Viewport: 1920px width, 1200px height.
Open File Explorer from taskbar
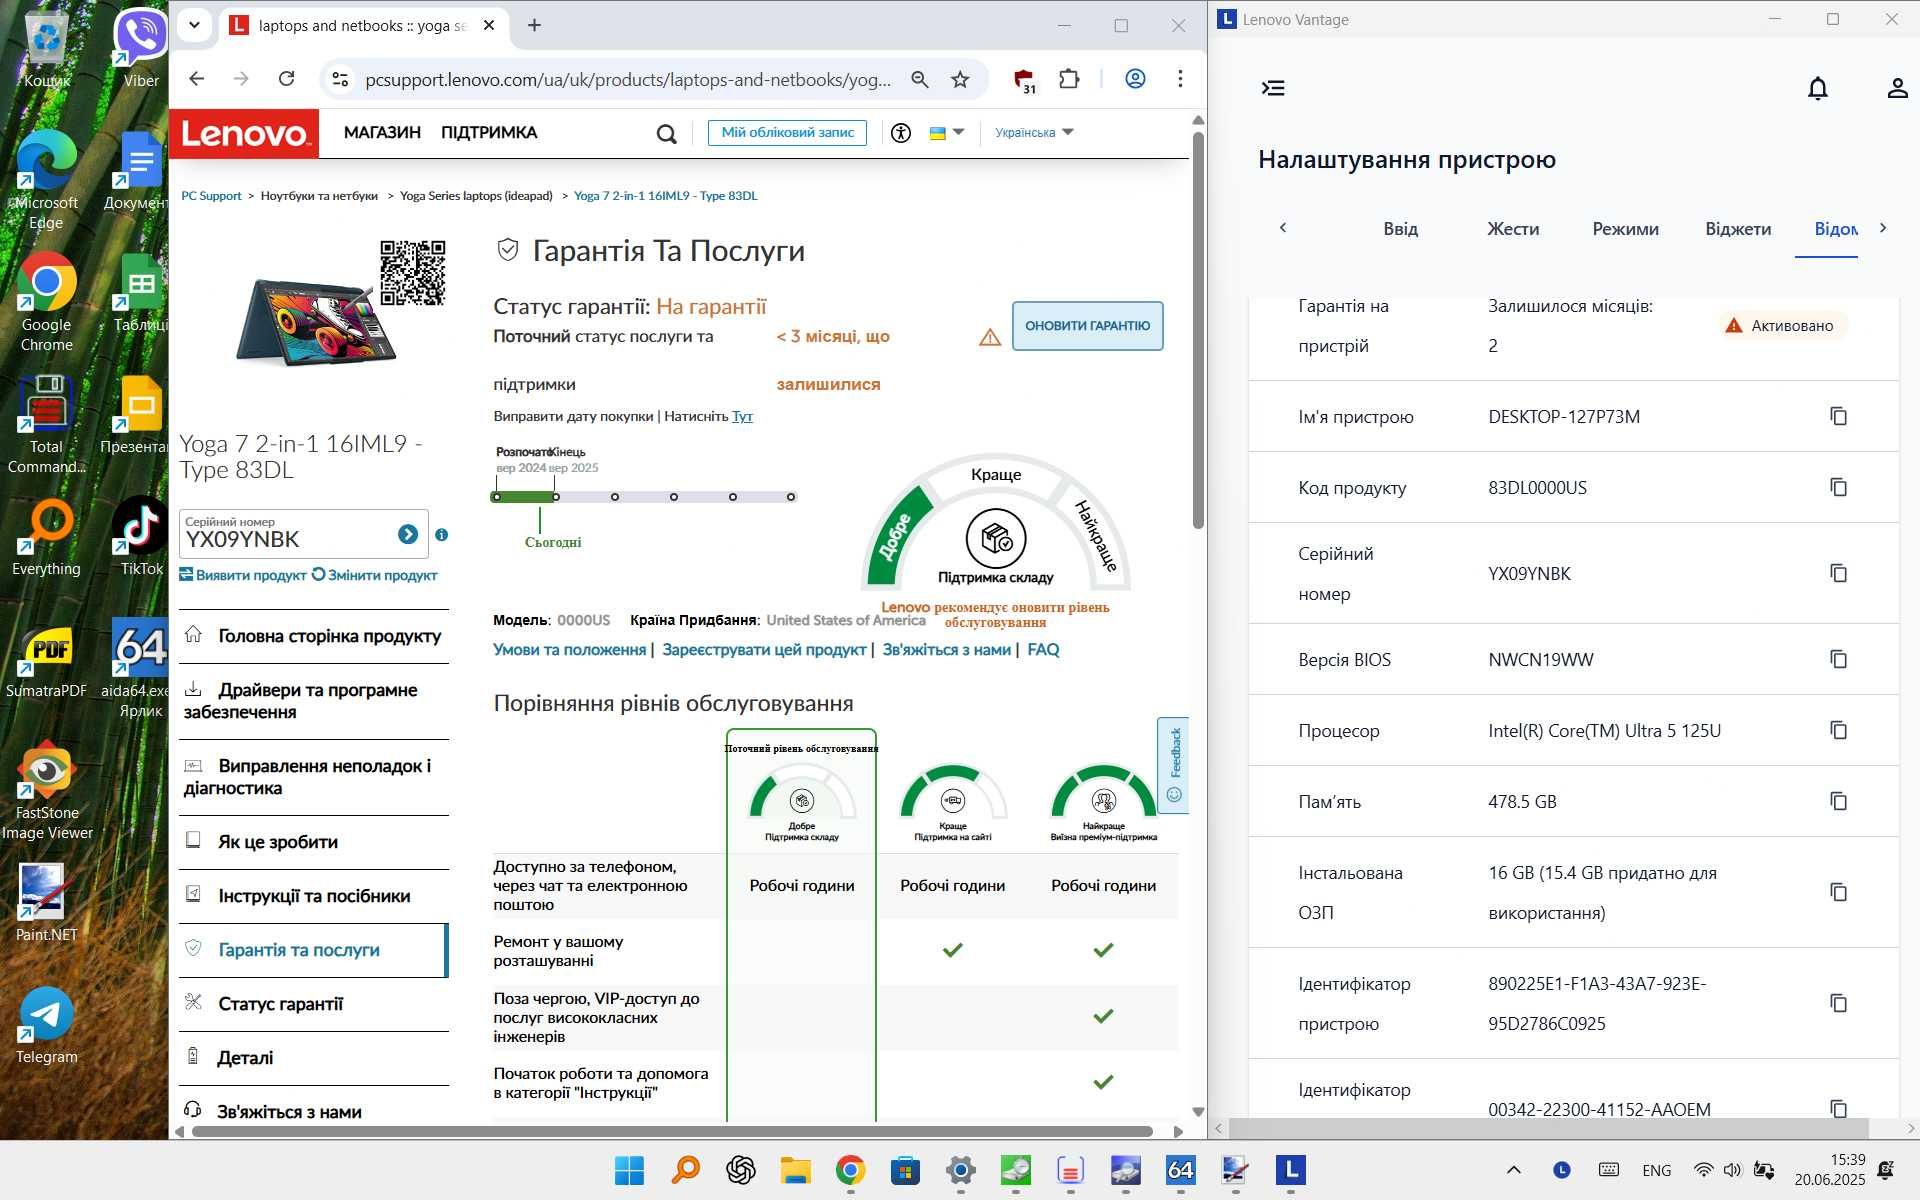coord(796,1170)
